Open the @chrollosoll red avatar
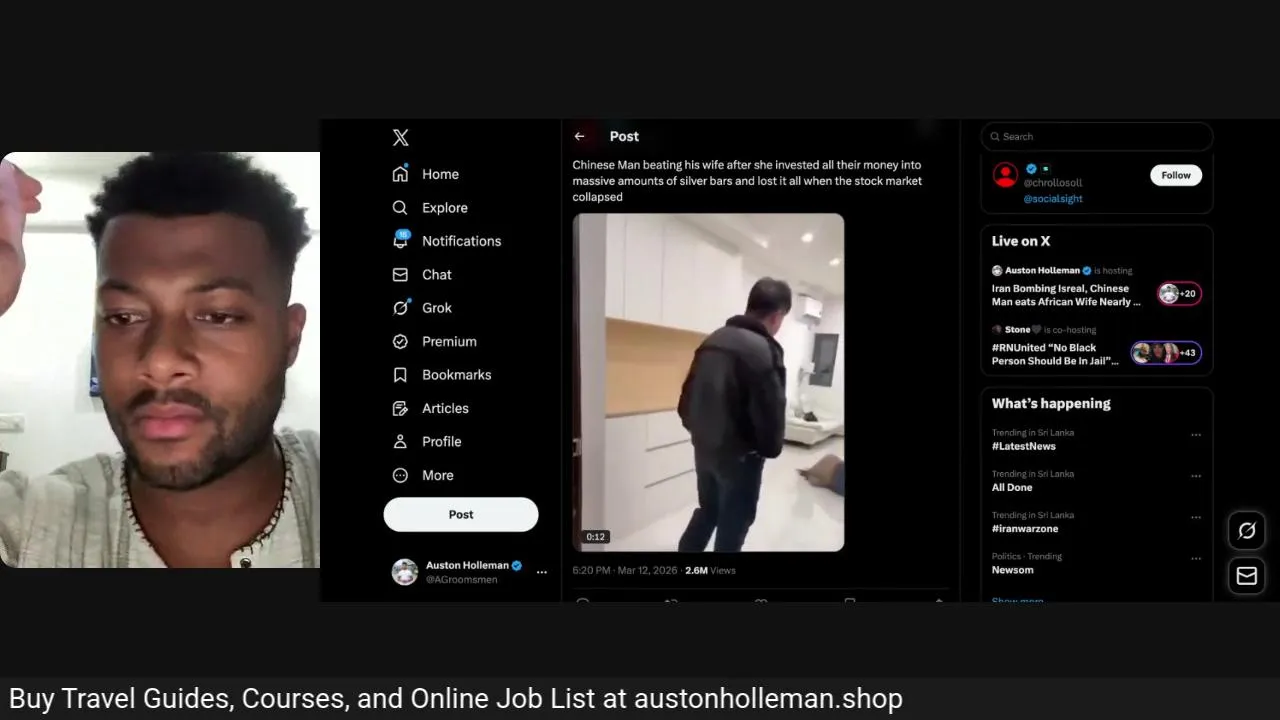Viewport: 1280px width, 720px height. click(1005, 175)
